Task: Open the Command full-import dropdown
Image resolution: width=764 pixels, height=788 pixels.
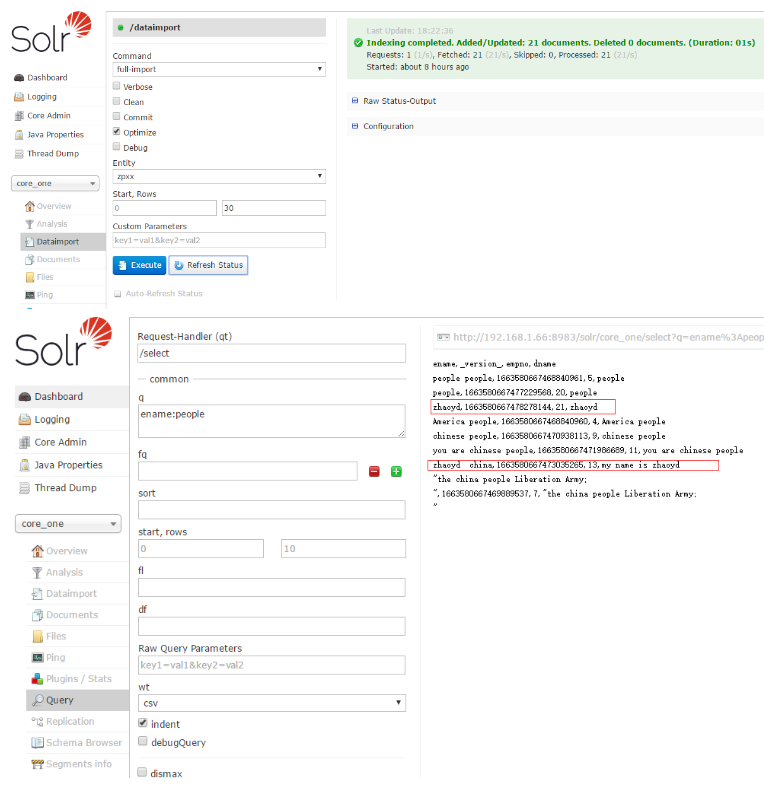Action: (x=219, y=69)
